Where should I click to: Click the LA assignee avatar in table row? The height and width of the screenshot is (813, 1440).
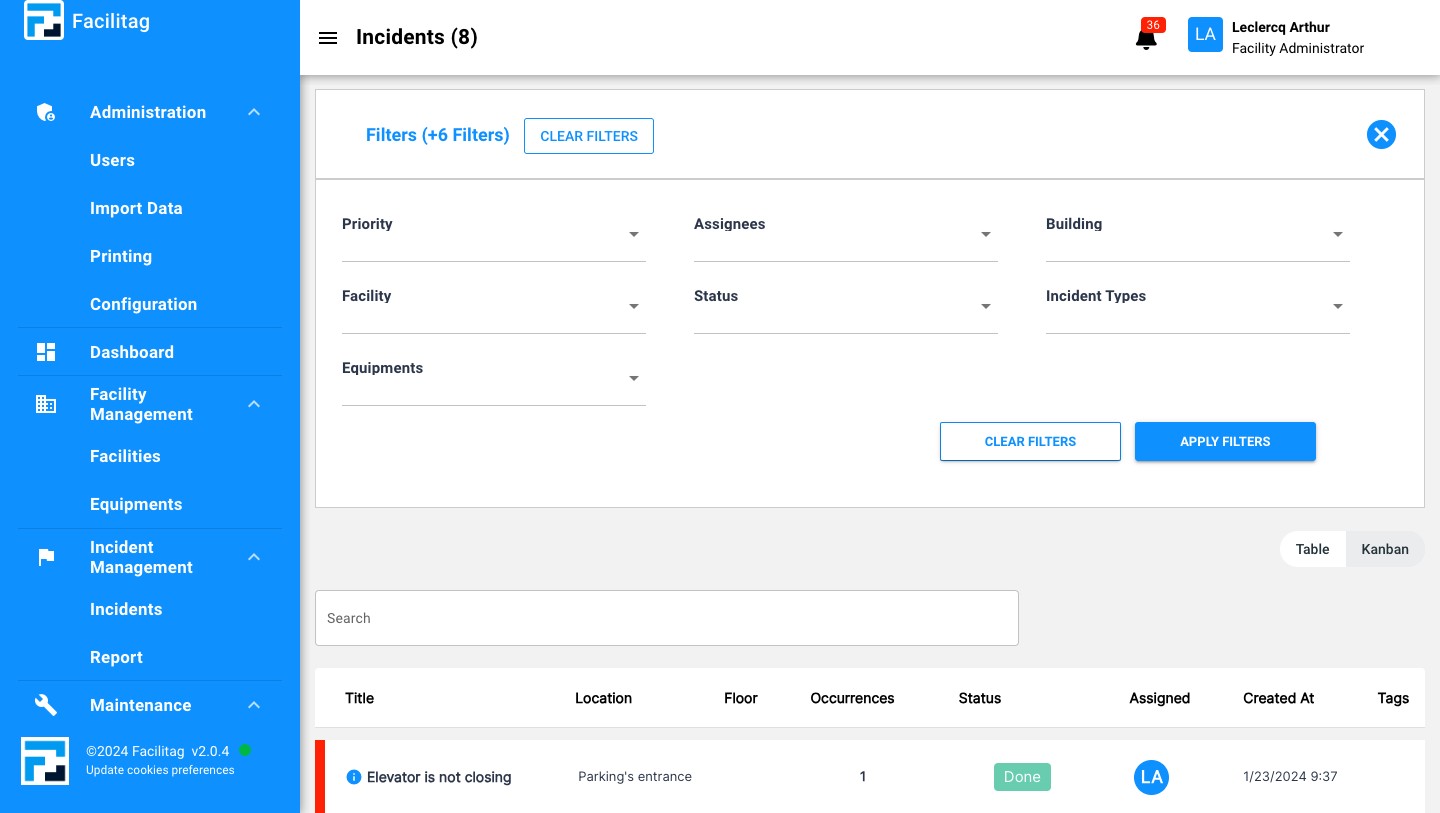point(1151,777)
